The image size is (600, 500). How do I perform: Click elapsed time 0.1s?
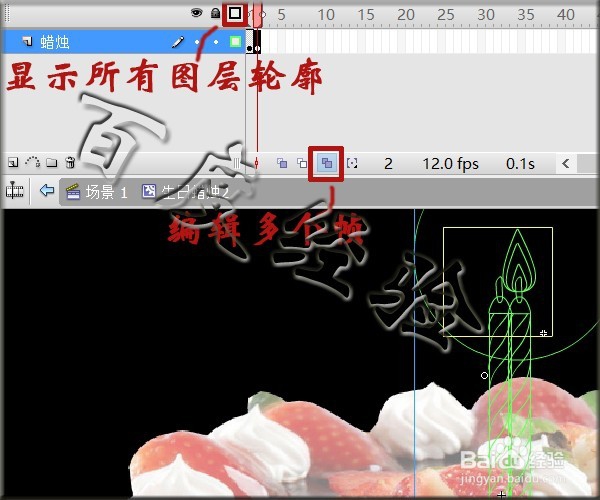(520, 164)
